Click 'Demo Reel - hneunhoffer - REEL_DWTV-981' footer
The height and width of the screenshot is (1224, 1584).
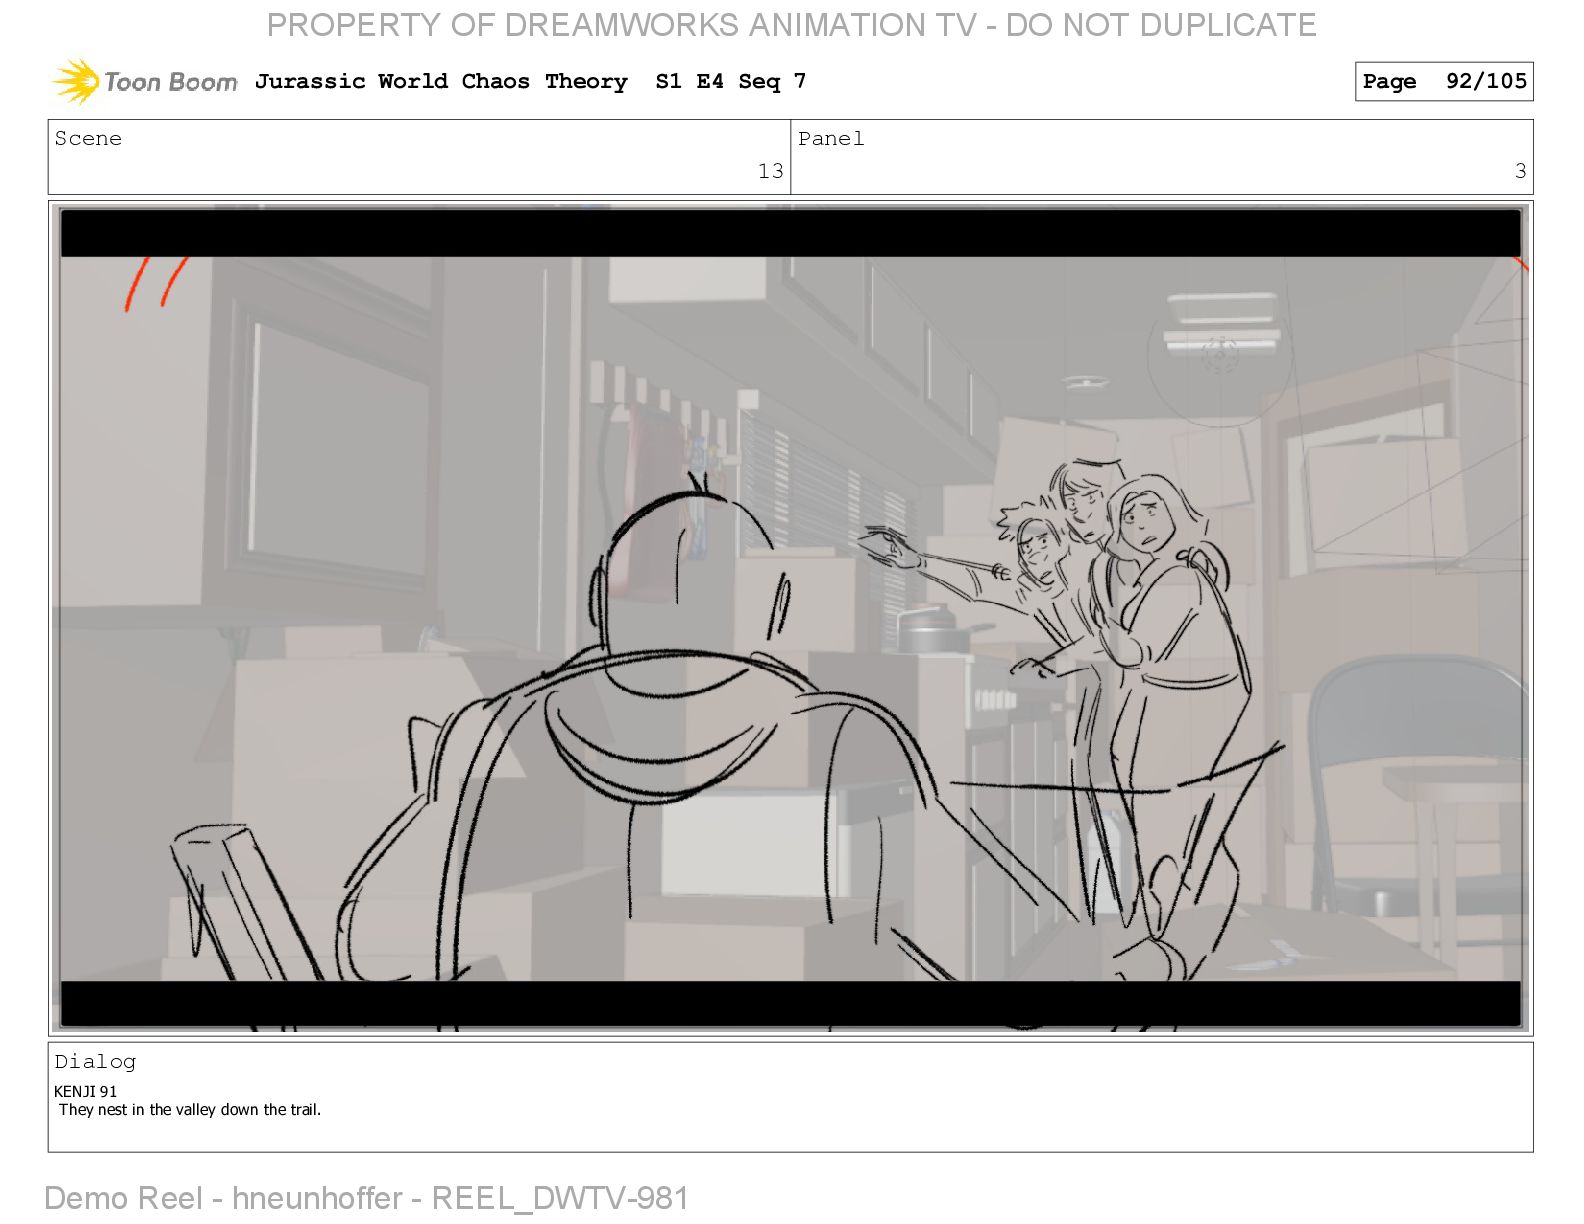click(x=366, y=1198)
